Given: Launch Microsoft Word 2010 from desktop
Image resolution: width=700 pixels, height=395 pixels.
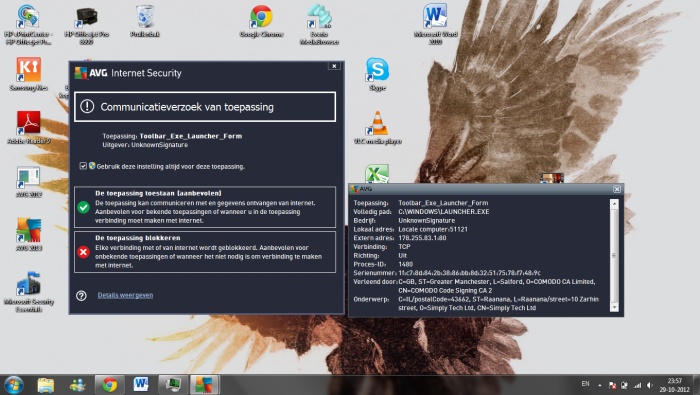Looking at the screenshot, I should pyautogui.click(x=435, y=25).
